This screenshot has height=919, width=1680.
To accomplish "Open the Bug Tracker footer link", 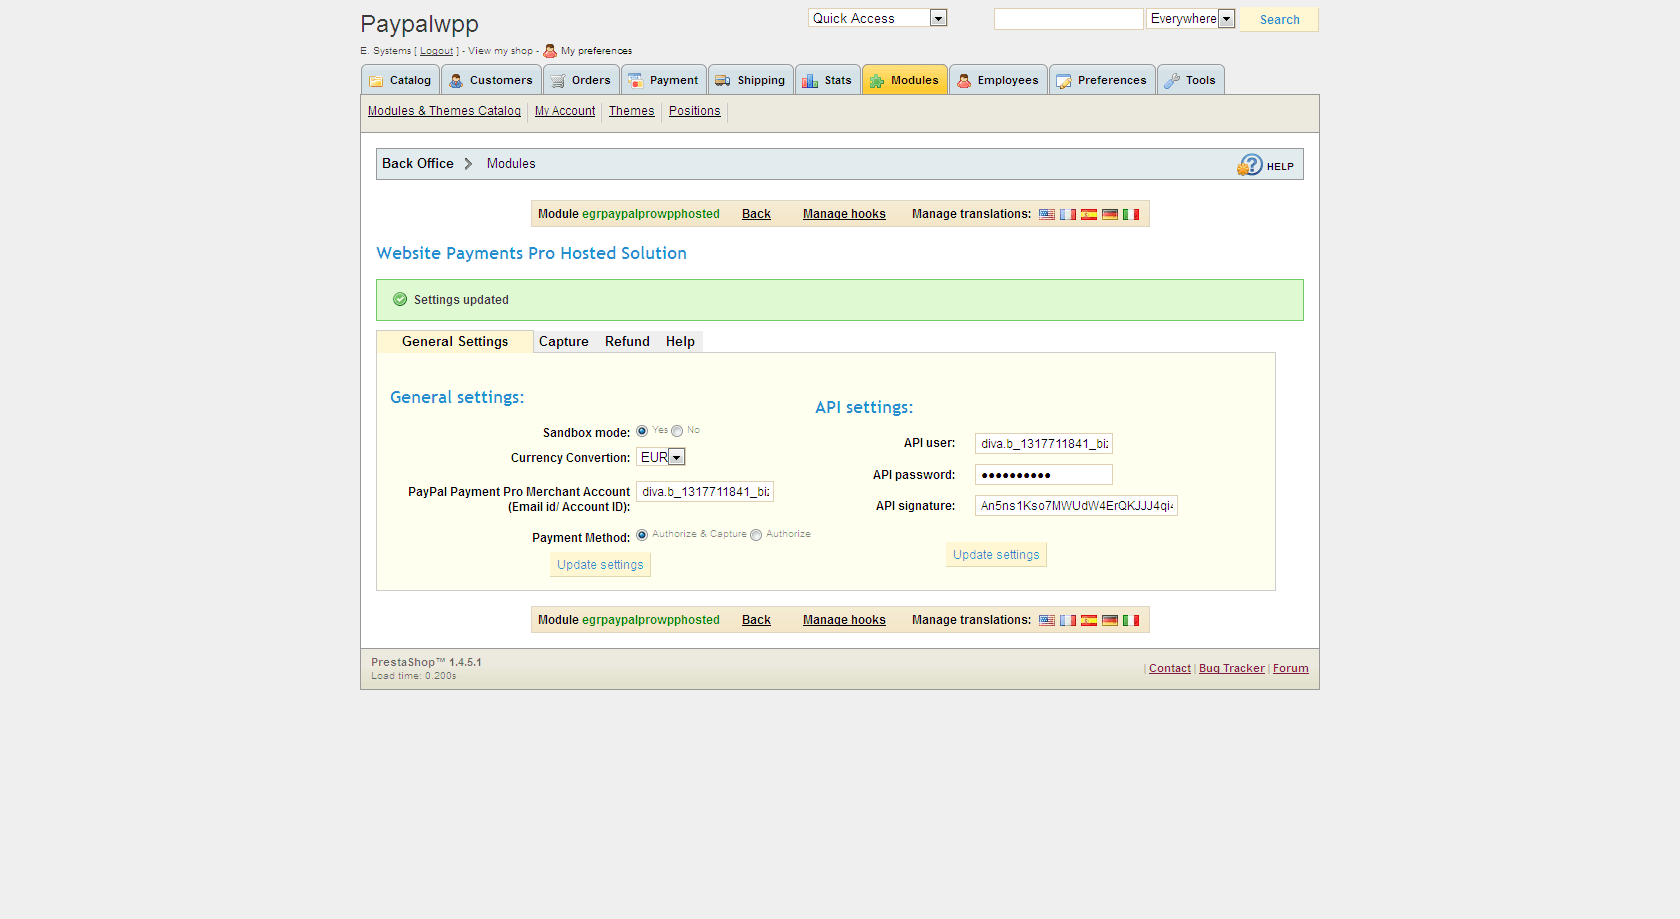I will 1232,669.
